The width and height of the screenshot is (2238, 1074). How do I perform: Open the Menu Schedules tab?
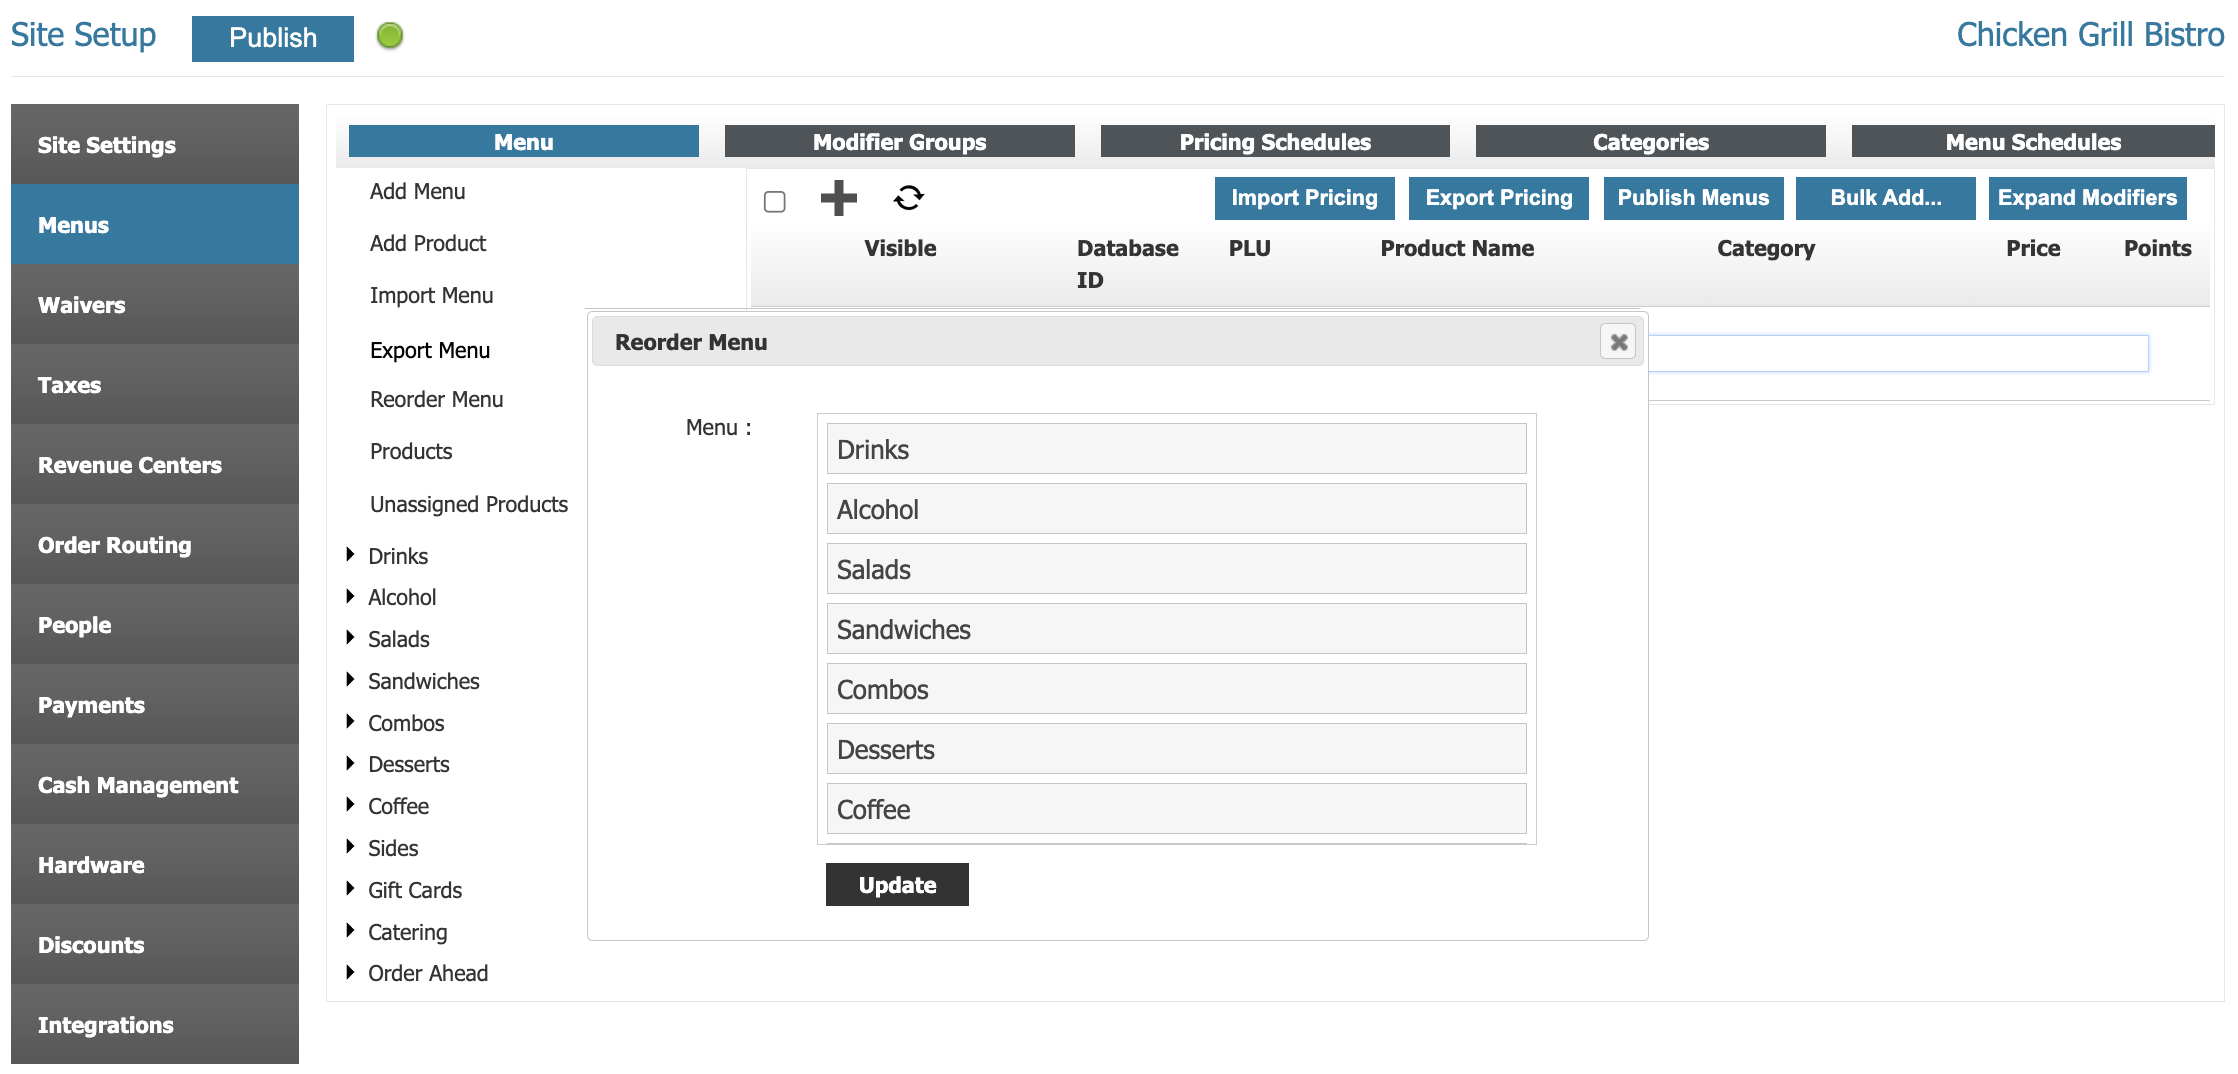pos(2032,141)
